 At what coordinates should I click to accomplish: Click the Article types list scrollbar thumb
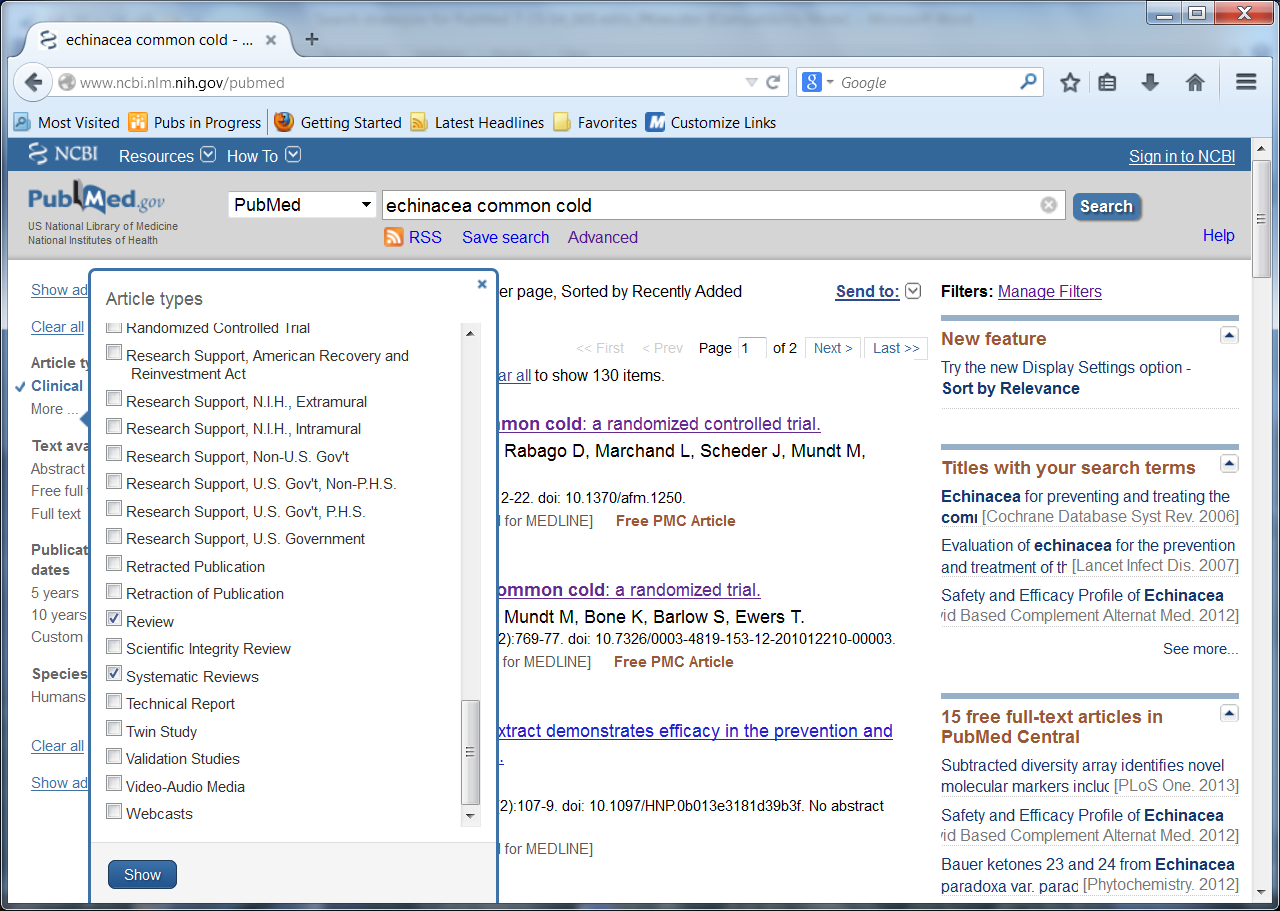470,752
